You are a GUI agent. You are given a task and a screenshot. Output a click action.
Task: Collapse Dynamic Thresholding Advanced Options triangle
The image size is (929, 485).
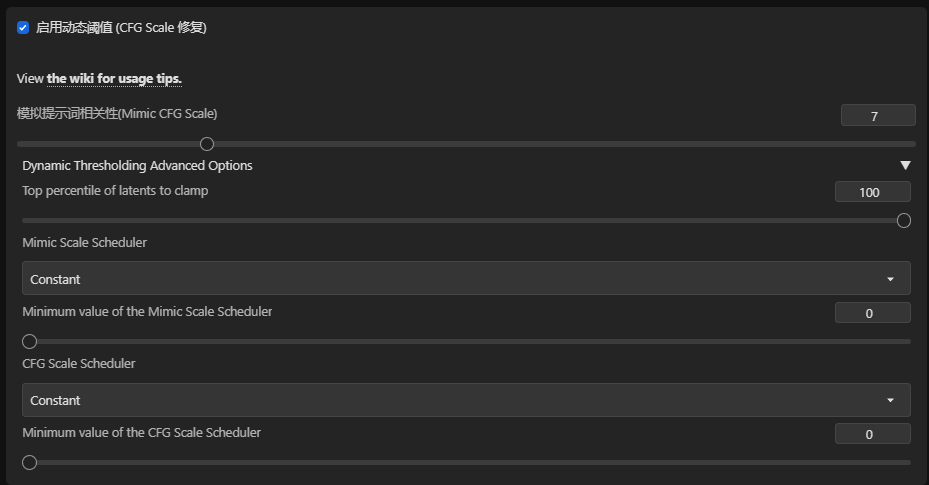coord(905,166)
